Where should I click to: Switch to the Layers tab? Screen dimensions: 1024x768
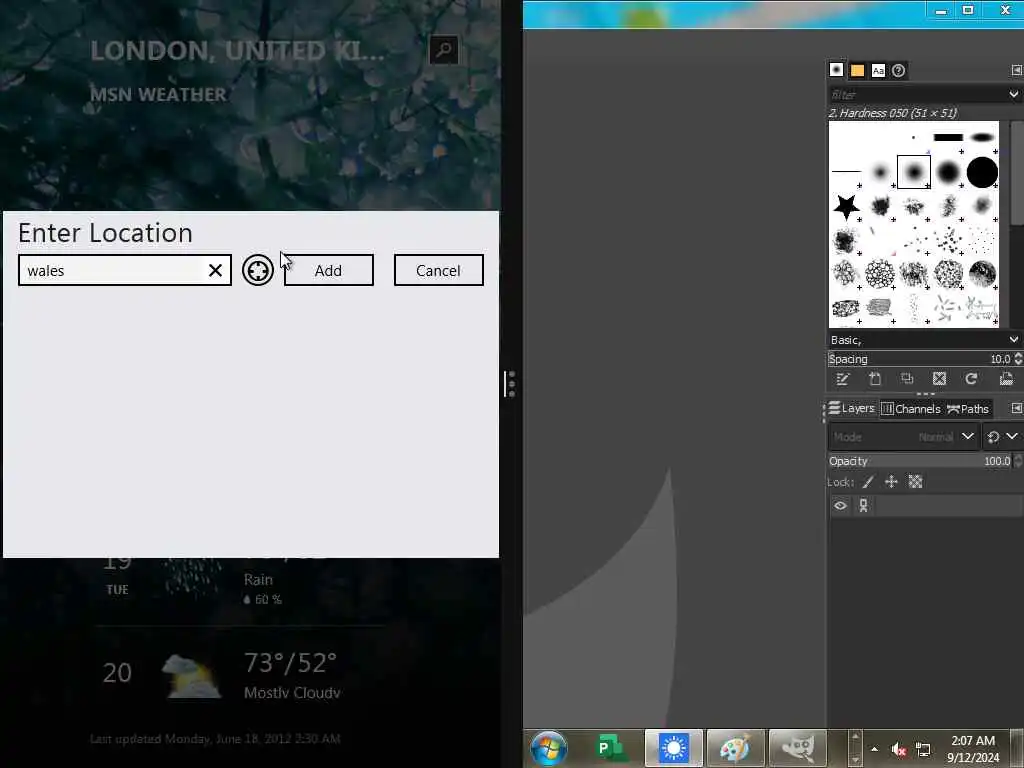click(852, 409)
